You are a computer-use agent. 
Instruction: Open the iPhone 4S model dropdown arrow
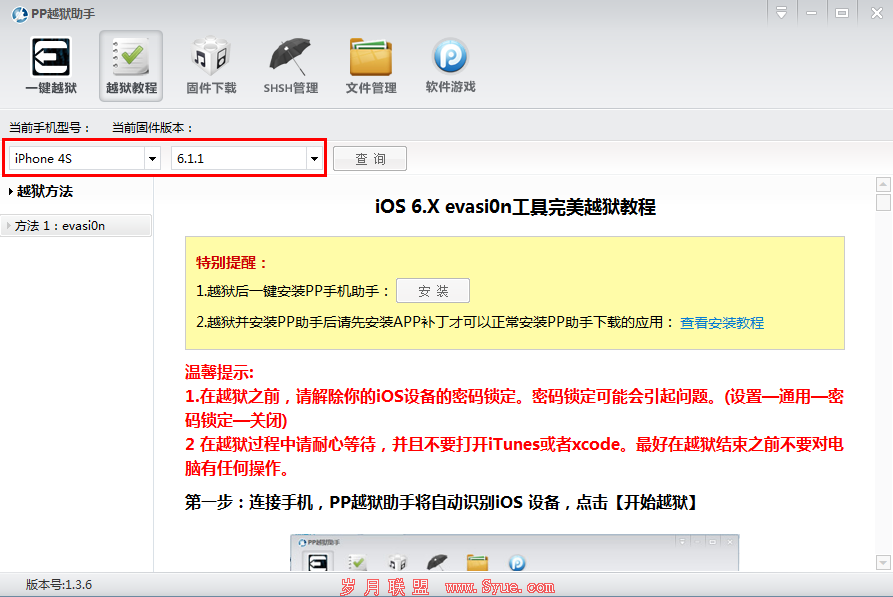pos(152,158)
